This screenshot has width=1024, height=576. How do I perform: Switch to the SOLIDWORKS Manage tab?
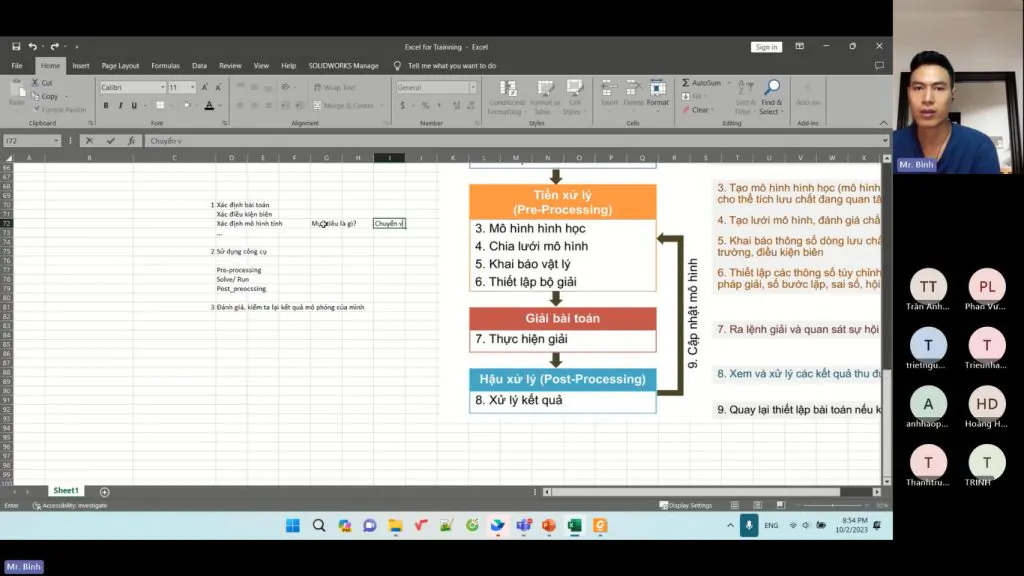click(x=344, y=65)
